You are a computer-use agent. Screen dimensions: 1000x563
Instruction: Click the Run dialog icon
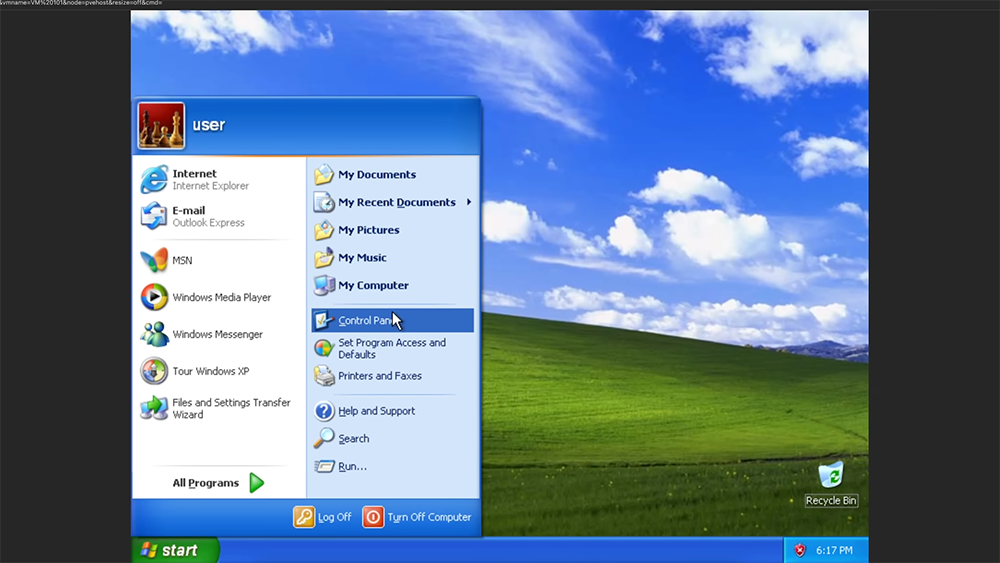click(x=324, y=466)
